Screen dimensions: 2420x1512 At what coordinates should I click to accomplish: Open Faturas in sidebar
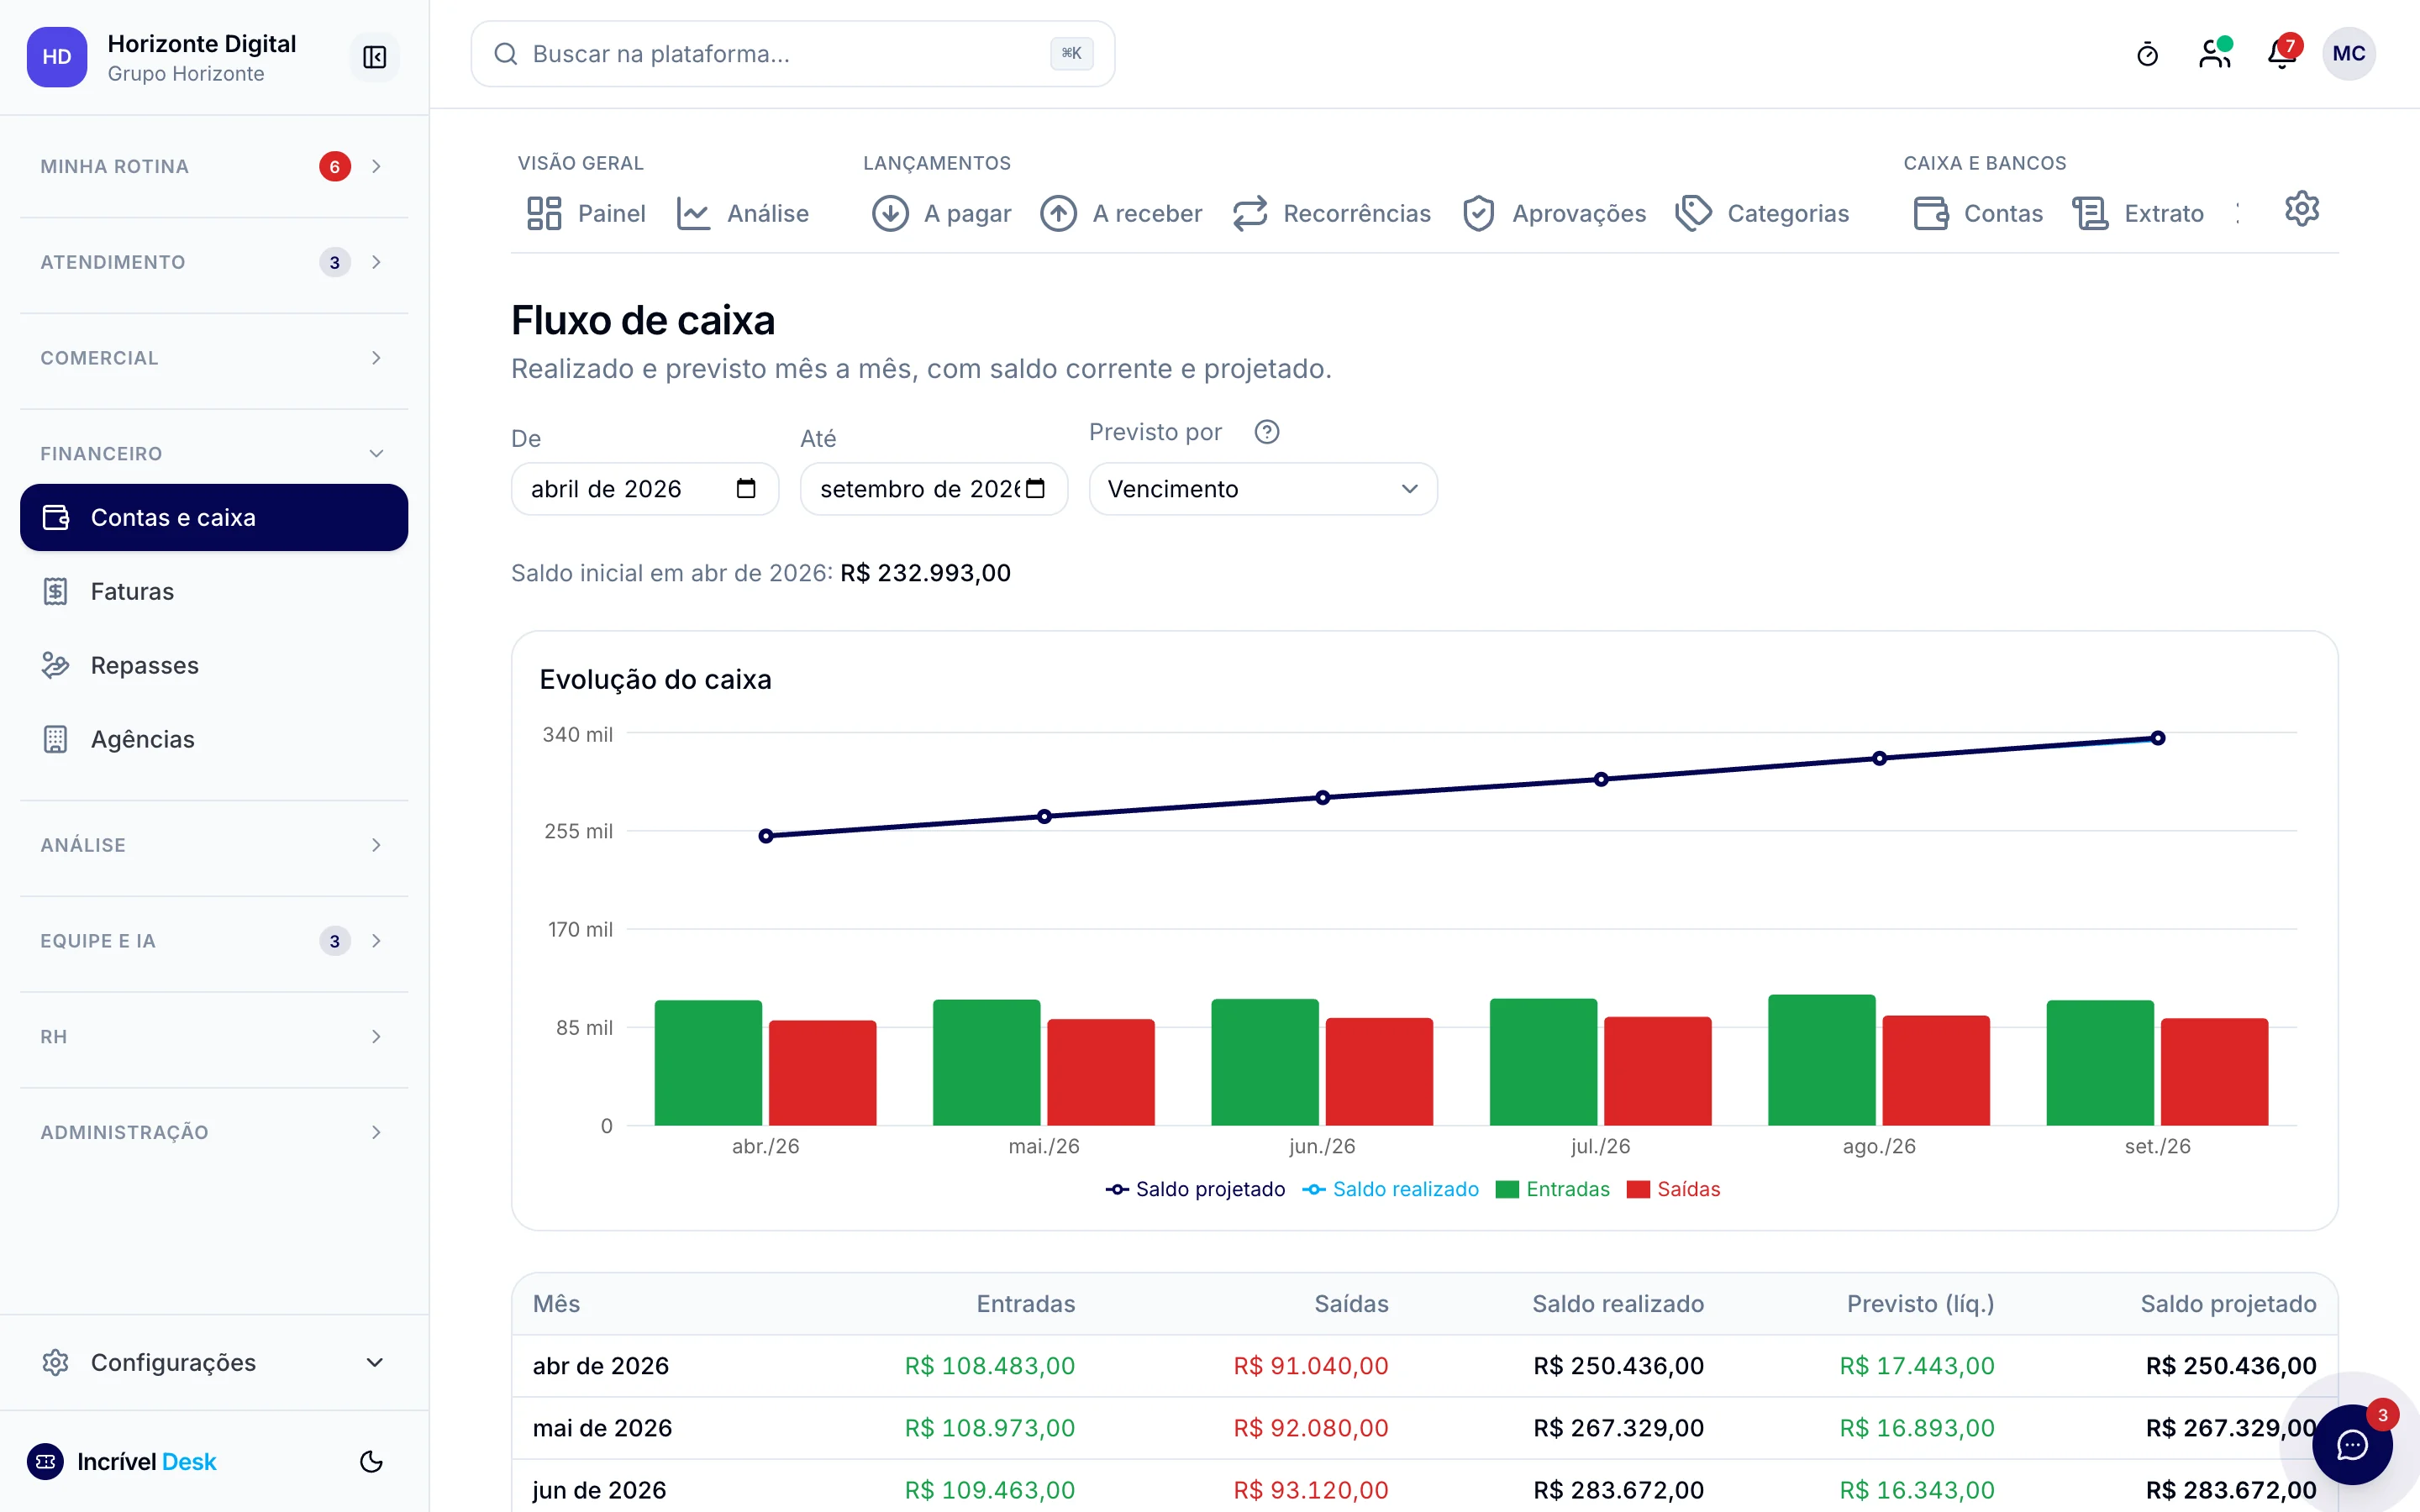point(214,591)
